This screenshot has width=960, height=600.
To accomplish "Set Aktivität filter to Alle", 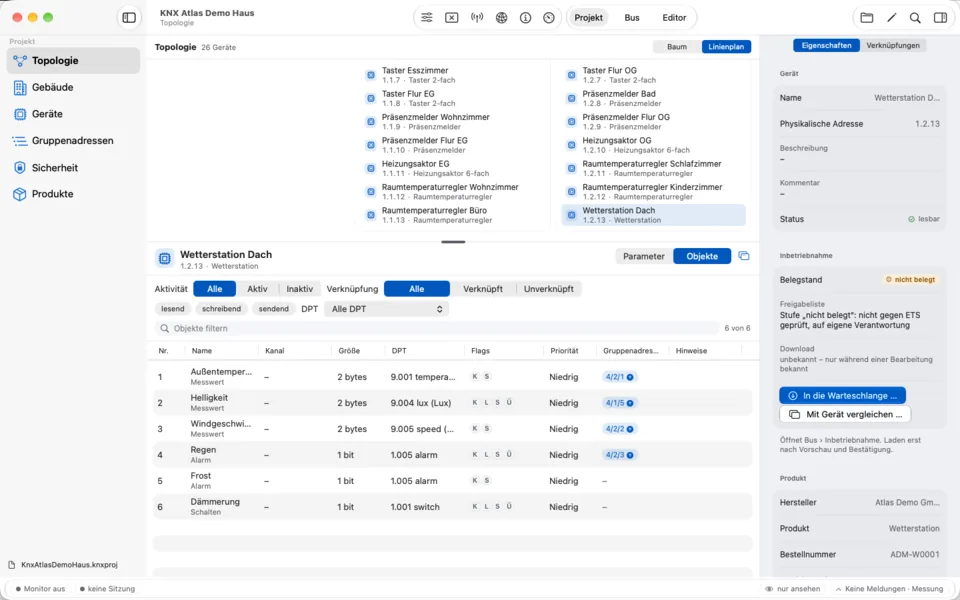I will click(x=214, y=289).
